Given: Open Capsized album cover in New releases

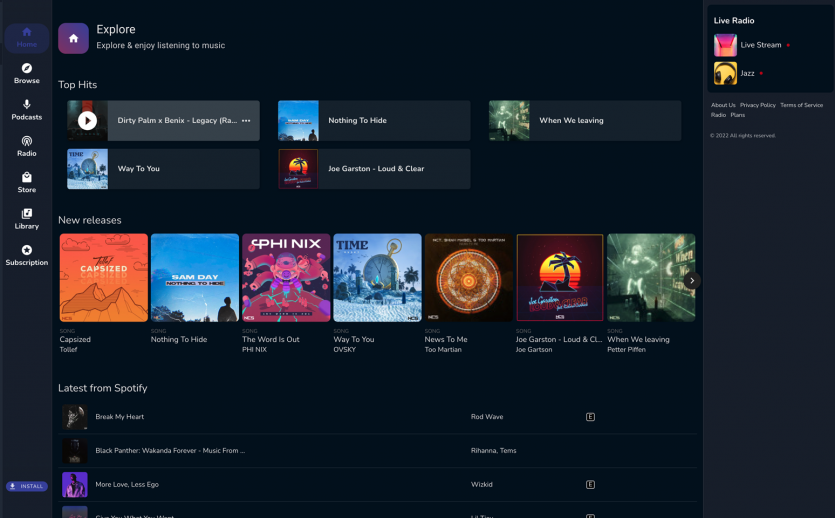Looking at the screenshot, I should point(104,277).
